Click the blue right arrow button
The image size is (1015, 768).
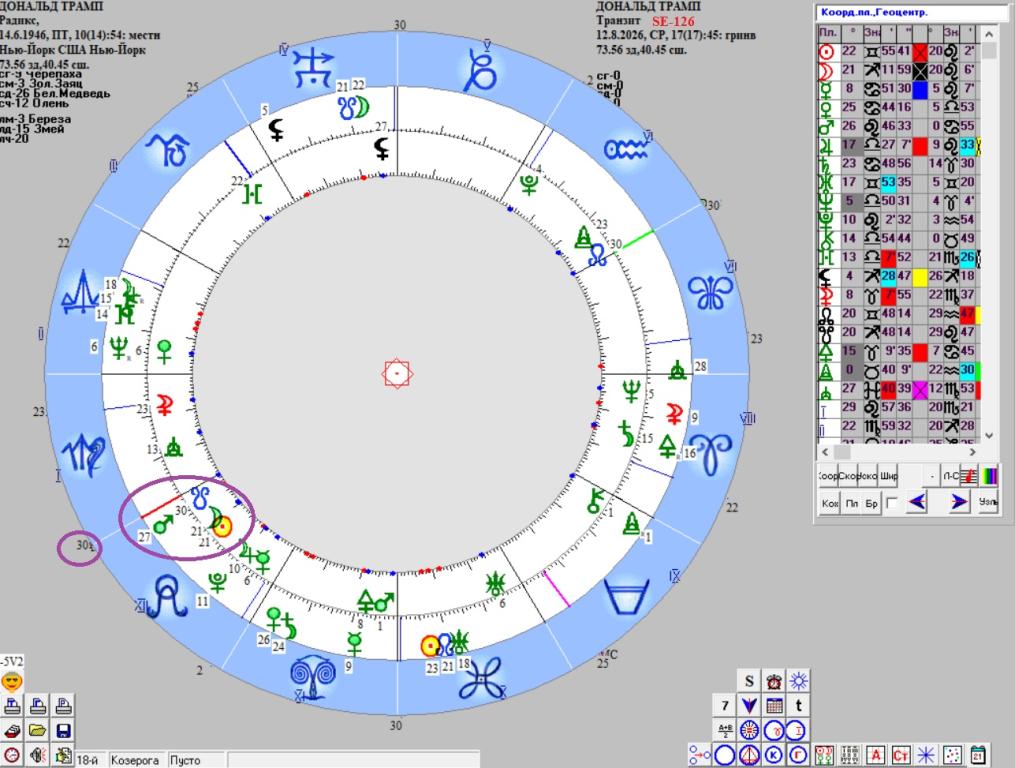pos(959,502)
